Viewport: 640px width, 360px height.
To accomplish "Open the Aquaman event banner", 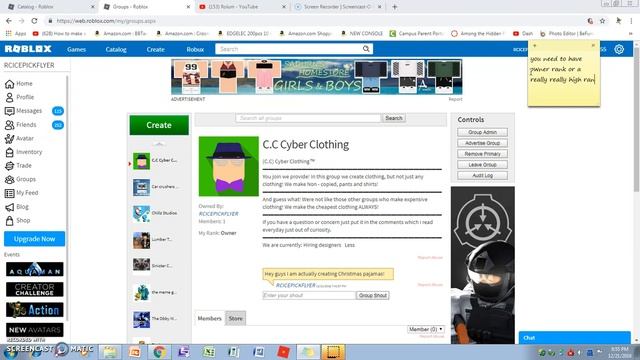I will 35,269.
